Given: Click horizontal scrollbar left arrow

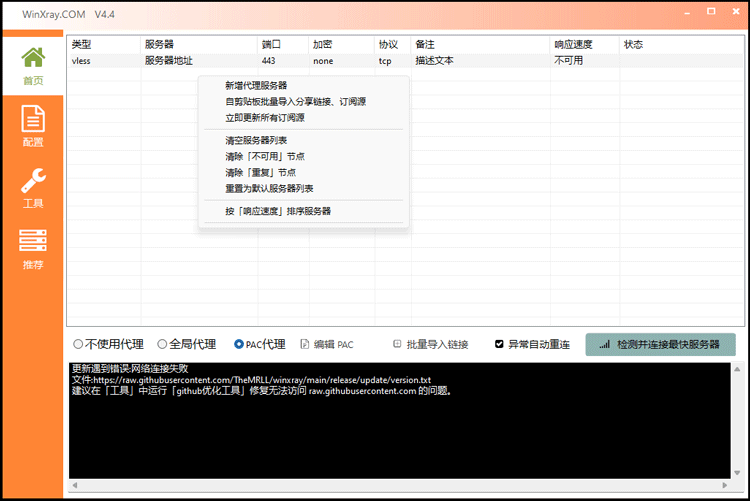Looking at the screenshot, I should 75,485.
